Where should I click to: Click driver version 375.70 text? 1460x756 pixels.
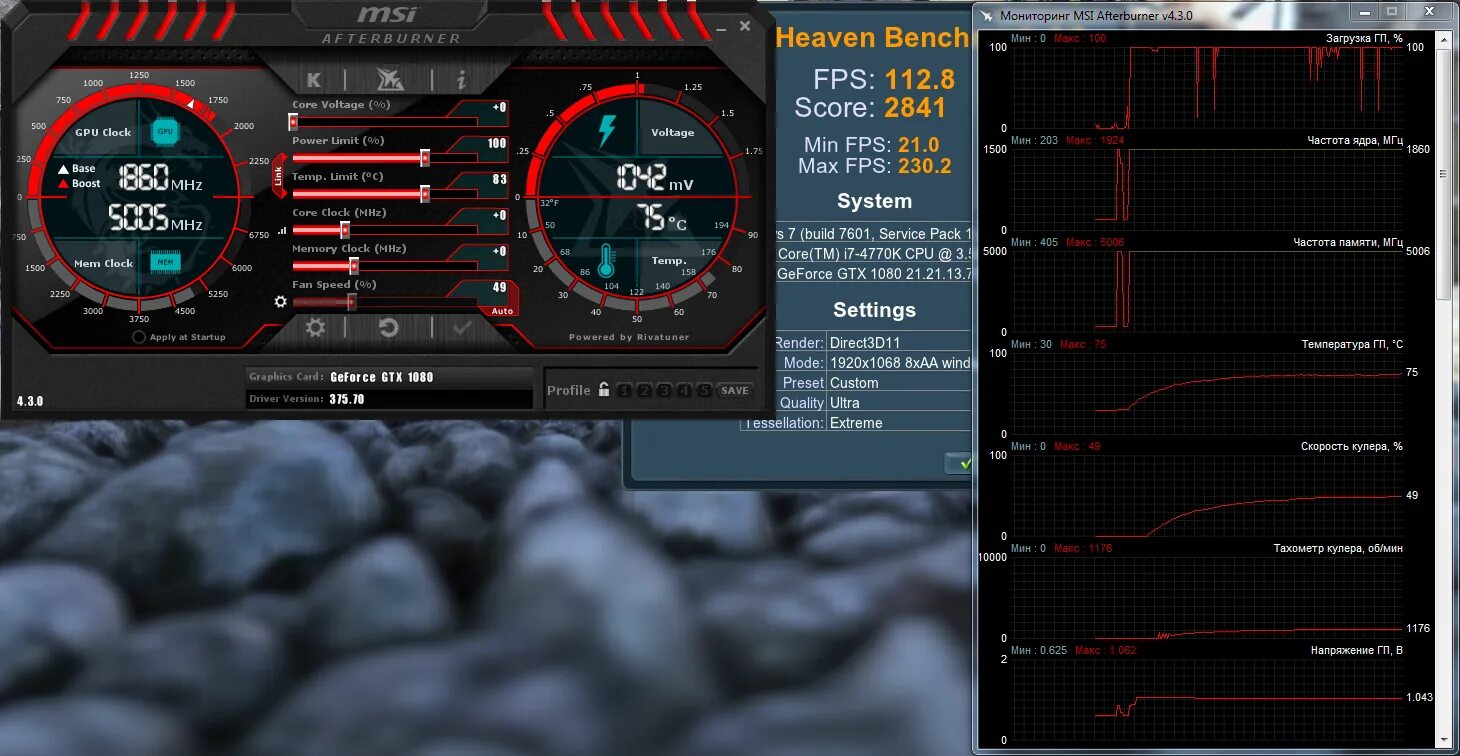pyautogui.click(x=347, y=399)
